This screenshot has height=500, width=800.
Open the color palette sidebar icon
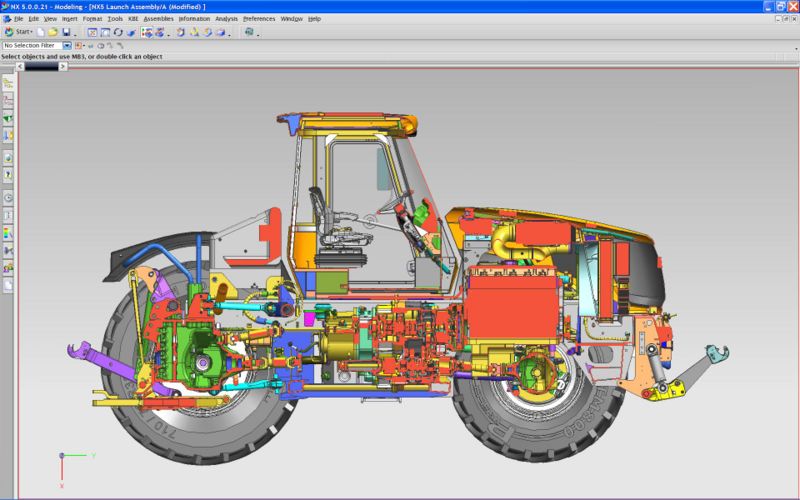tap(9, 233)
